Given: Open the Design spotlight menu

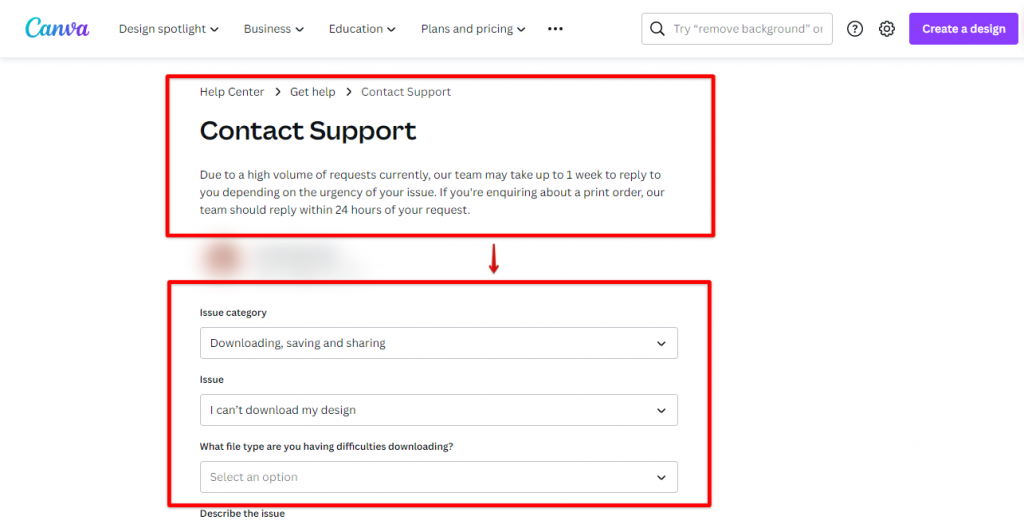Looking at the screenshot, I should click(168, 29).
